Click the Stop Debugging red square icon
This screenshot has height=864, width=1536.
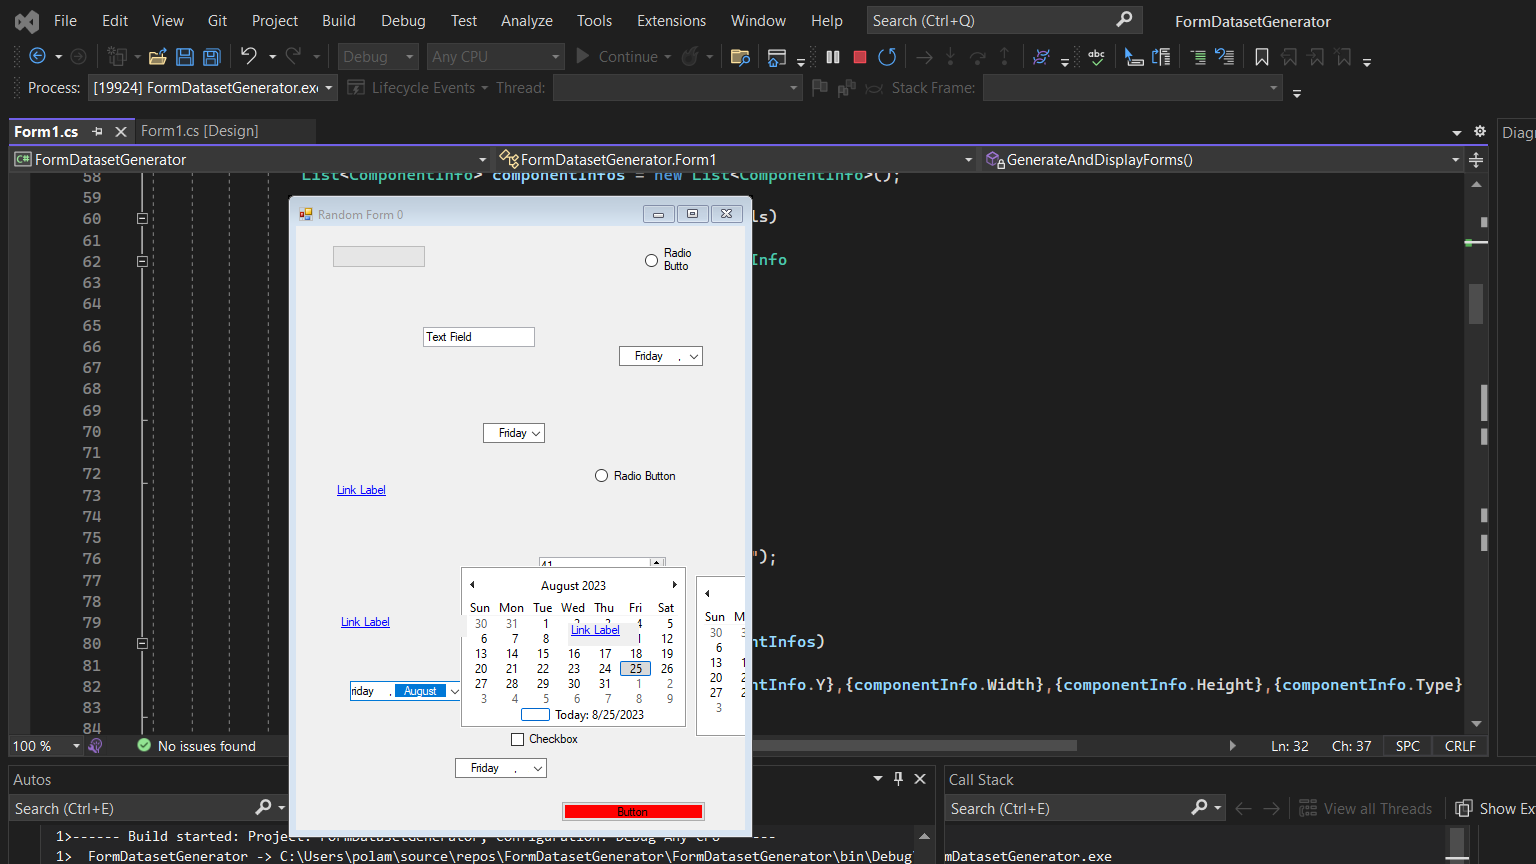[859, 57]
